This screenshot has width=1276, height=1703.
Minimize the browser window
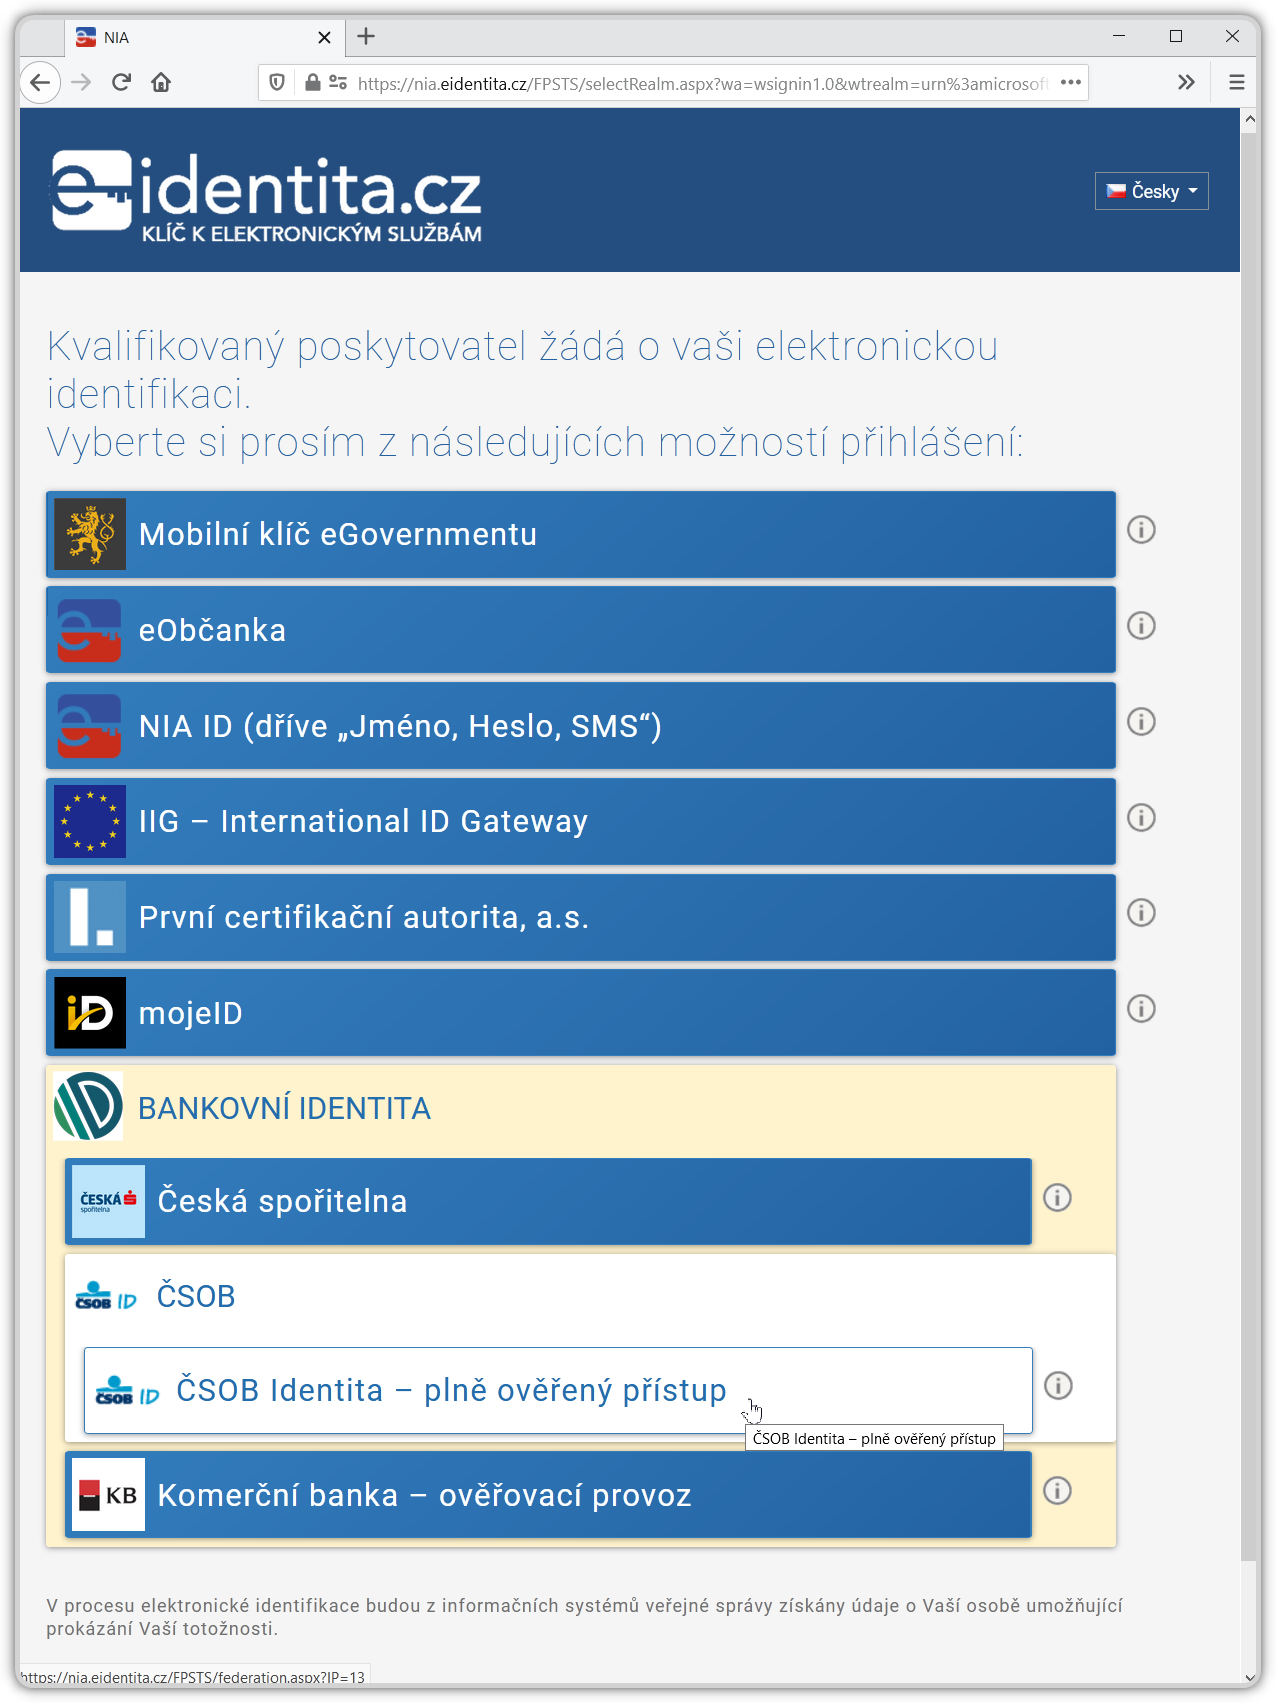click(x=1119, y=36)
